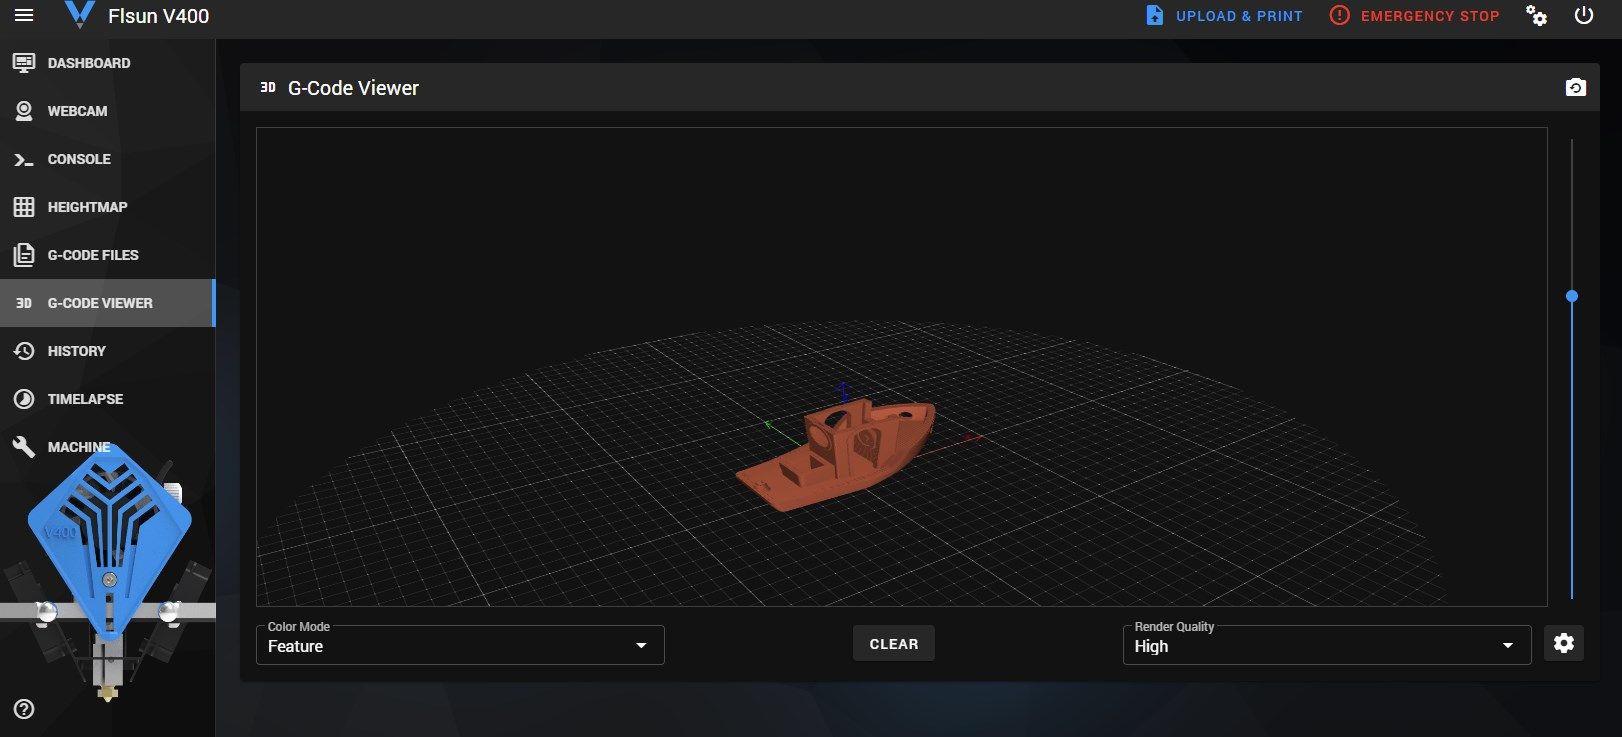Open the Webcam page

107,111
